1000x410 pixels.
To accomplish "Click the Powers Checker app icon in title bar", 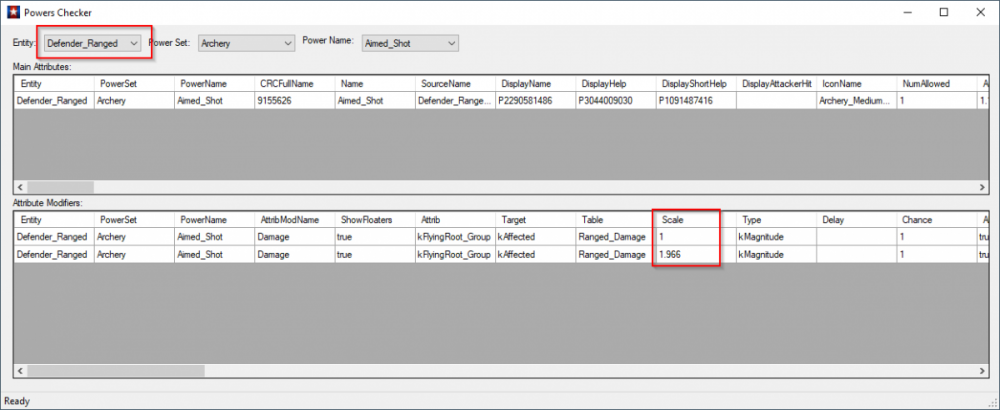I will point(12,12).
